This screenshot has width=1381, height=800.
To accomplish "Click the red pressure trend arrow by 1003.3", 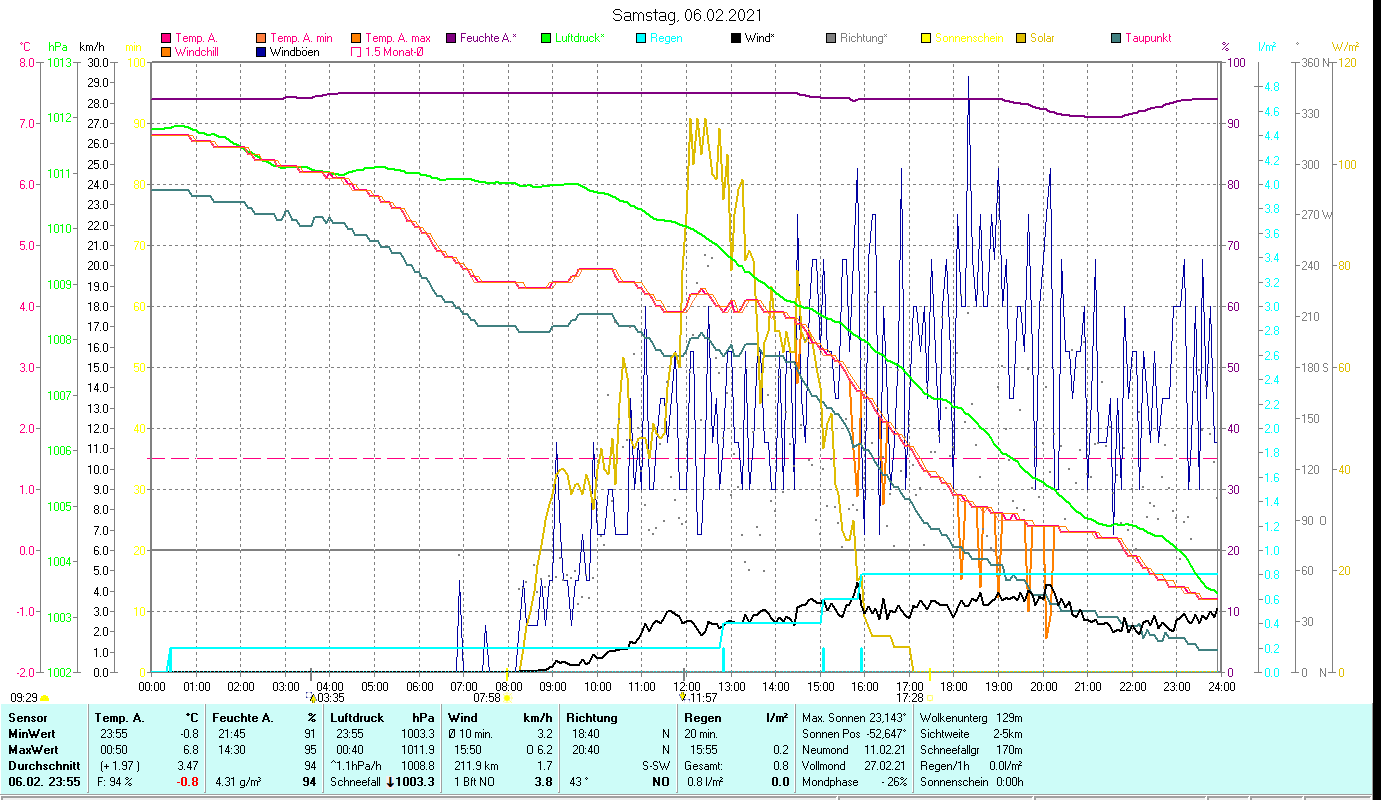I will pyautogui.click(x=390, y=782).
